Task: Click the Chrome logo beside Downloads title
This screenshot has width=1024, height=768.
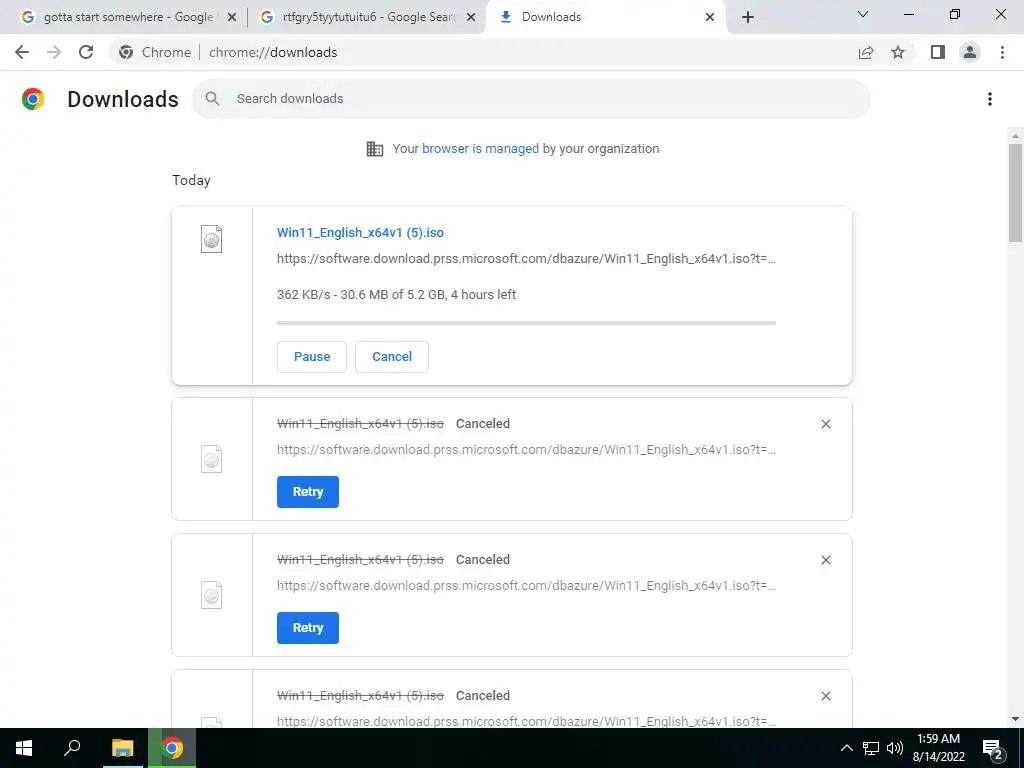Action: pos(33,99)
